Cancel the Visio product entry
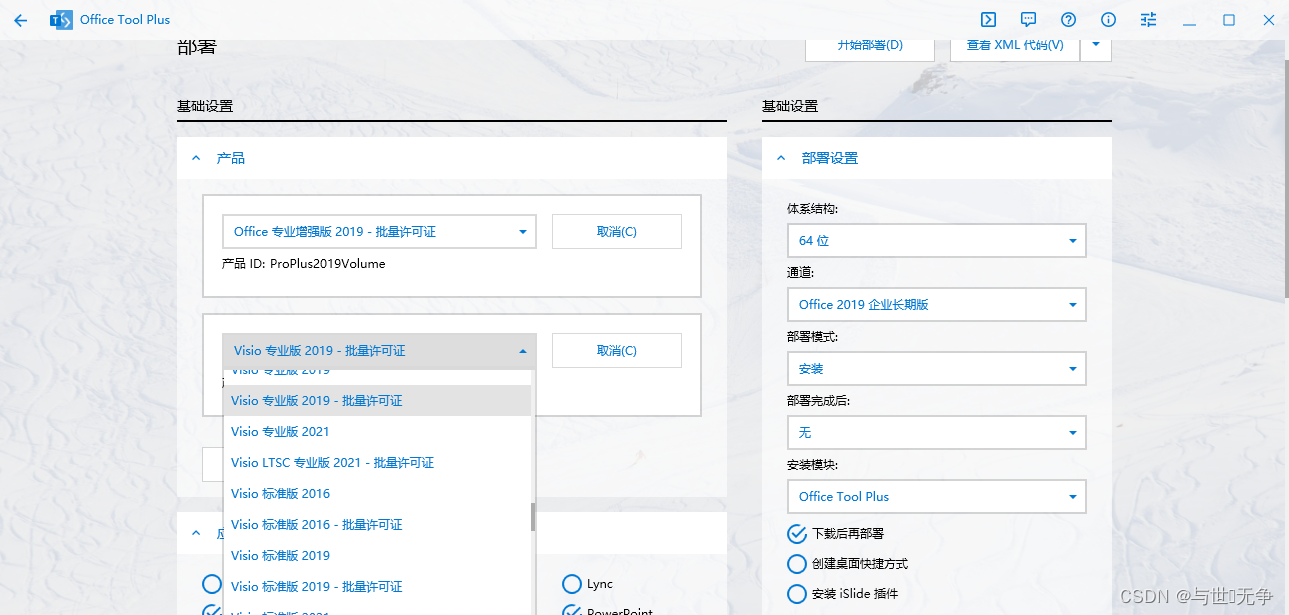This screenshot has width=1289, height=615. click(x=617, y=351)
